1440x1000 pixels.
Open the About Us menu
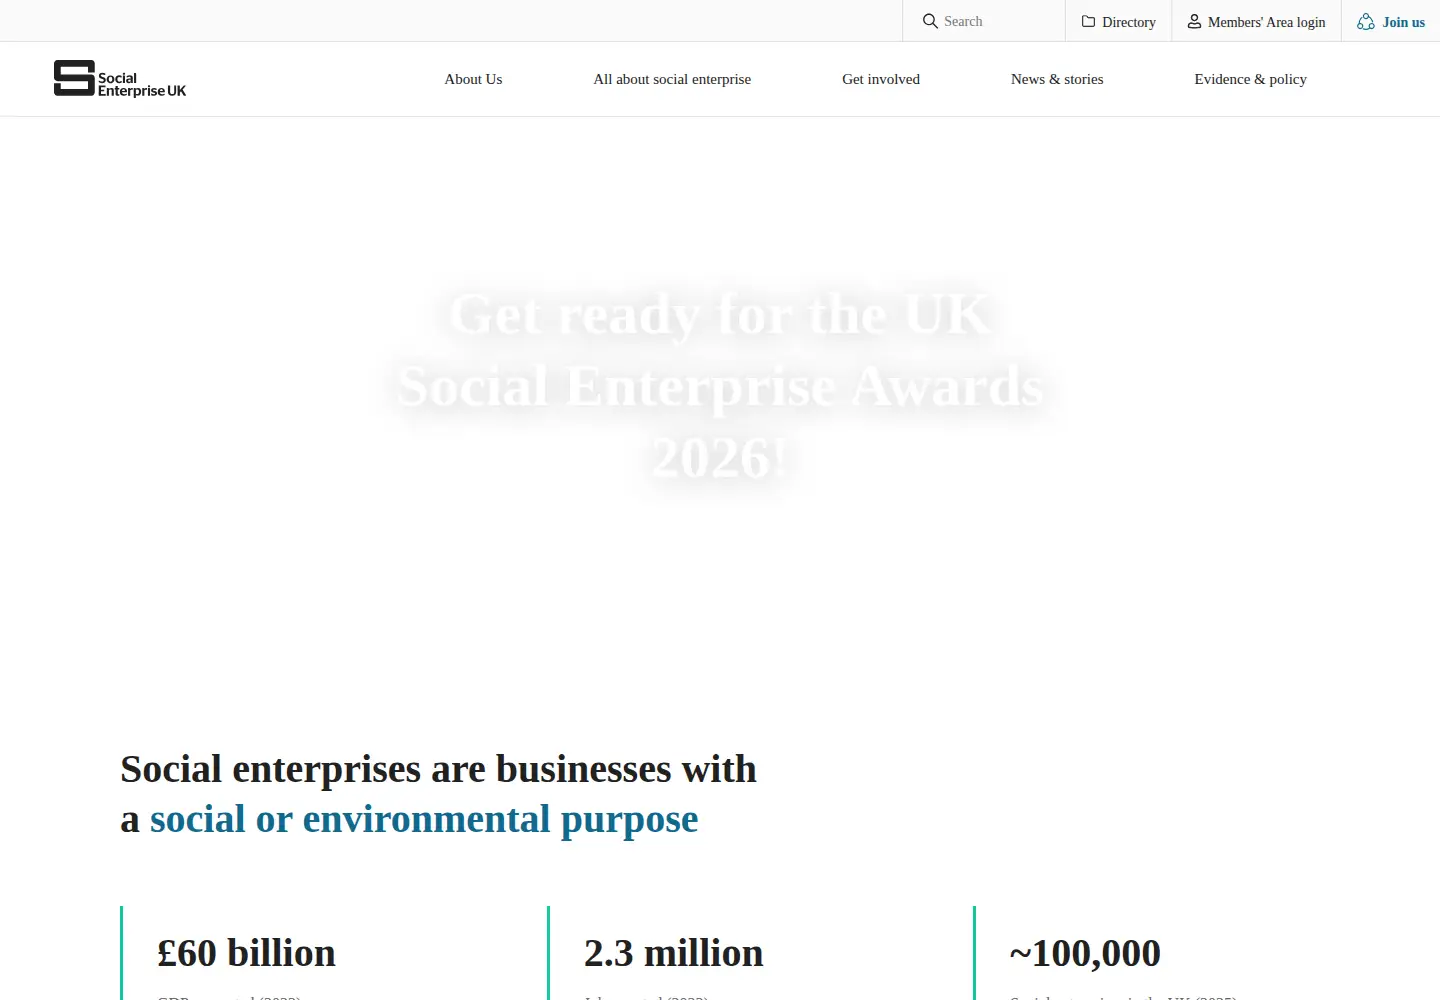point(473,79)
